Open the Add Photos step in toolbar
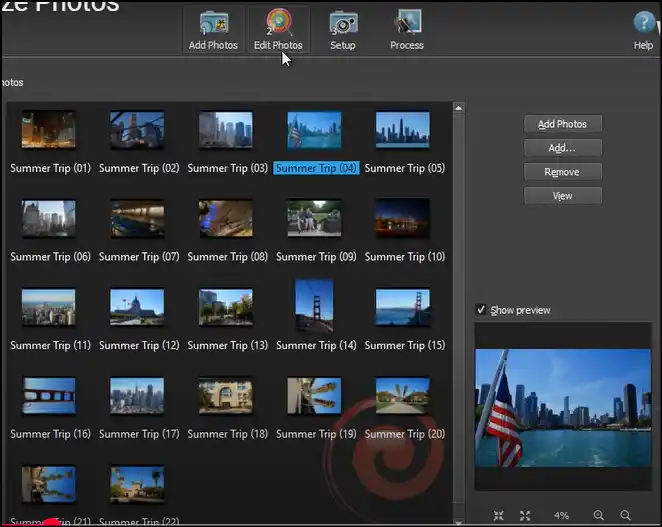Viewport: 662px width, 527px height. pos(213,30)
